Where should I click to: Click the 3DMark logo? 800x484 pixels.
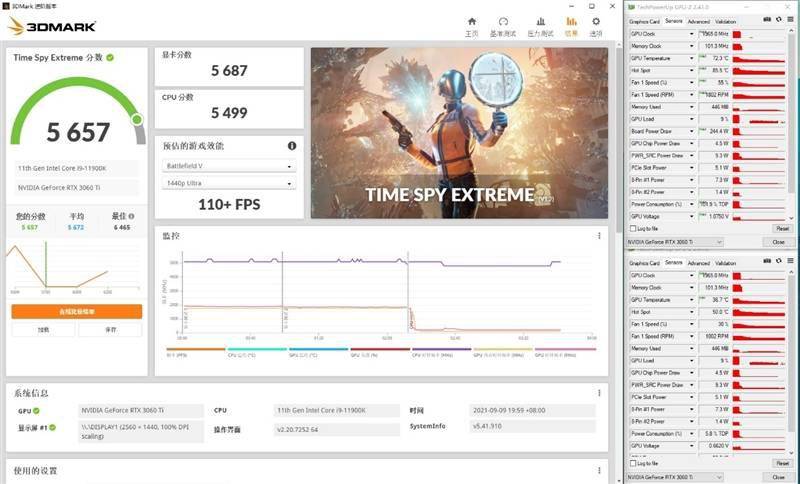52,27
